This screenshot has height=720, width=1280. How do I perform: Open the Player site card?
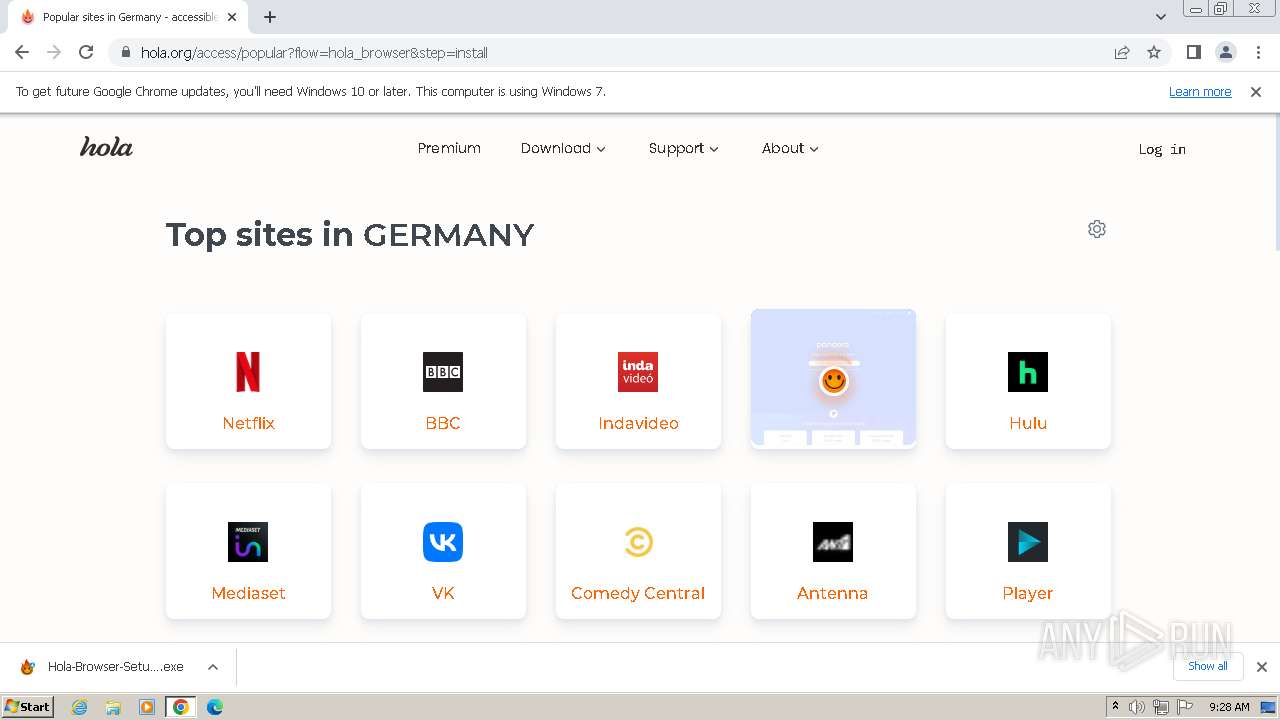click(1028, 551)
